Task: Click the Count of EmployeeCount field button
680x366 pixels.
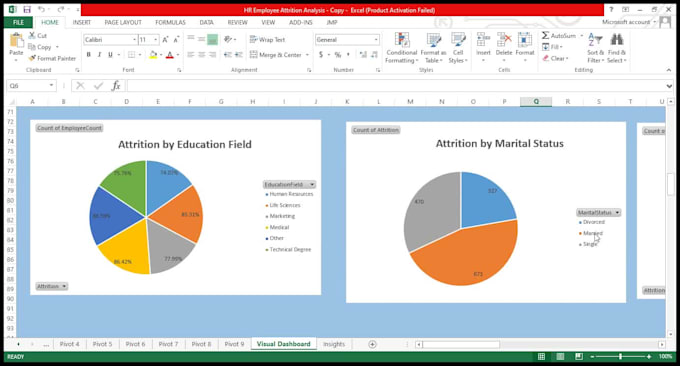Action: tap(69, 128)
